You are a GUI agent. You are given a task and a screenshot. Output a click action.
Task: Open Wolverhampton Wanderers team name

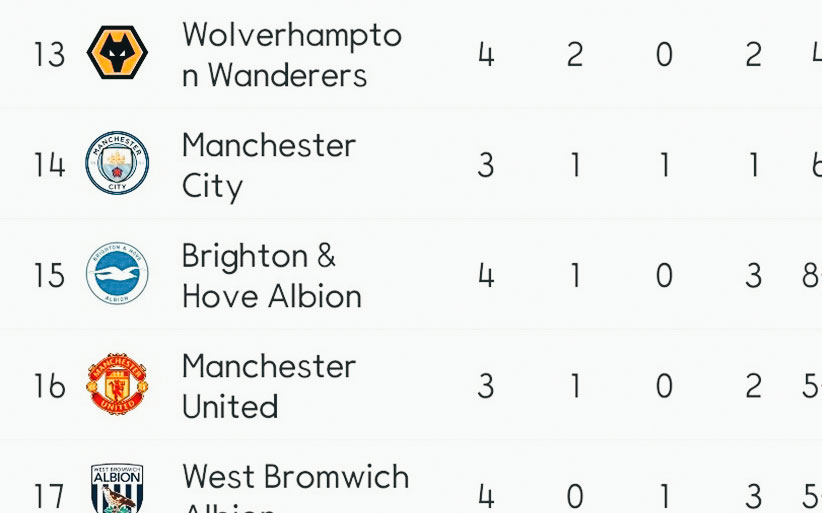[x=291, y=55]
